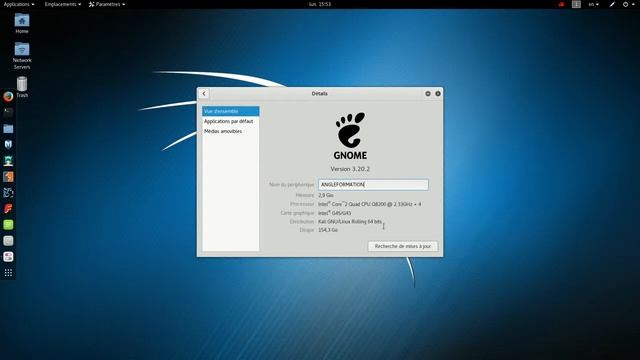Show all applications grid
The height and width of the screenshot is (360, 640).
[x=8, y=273]
